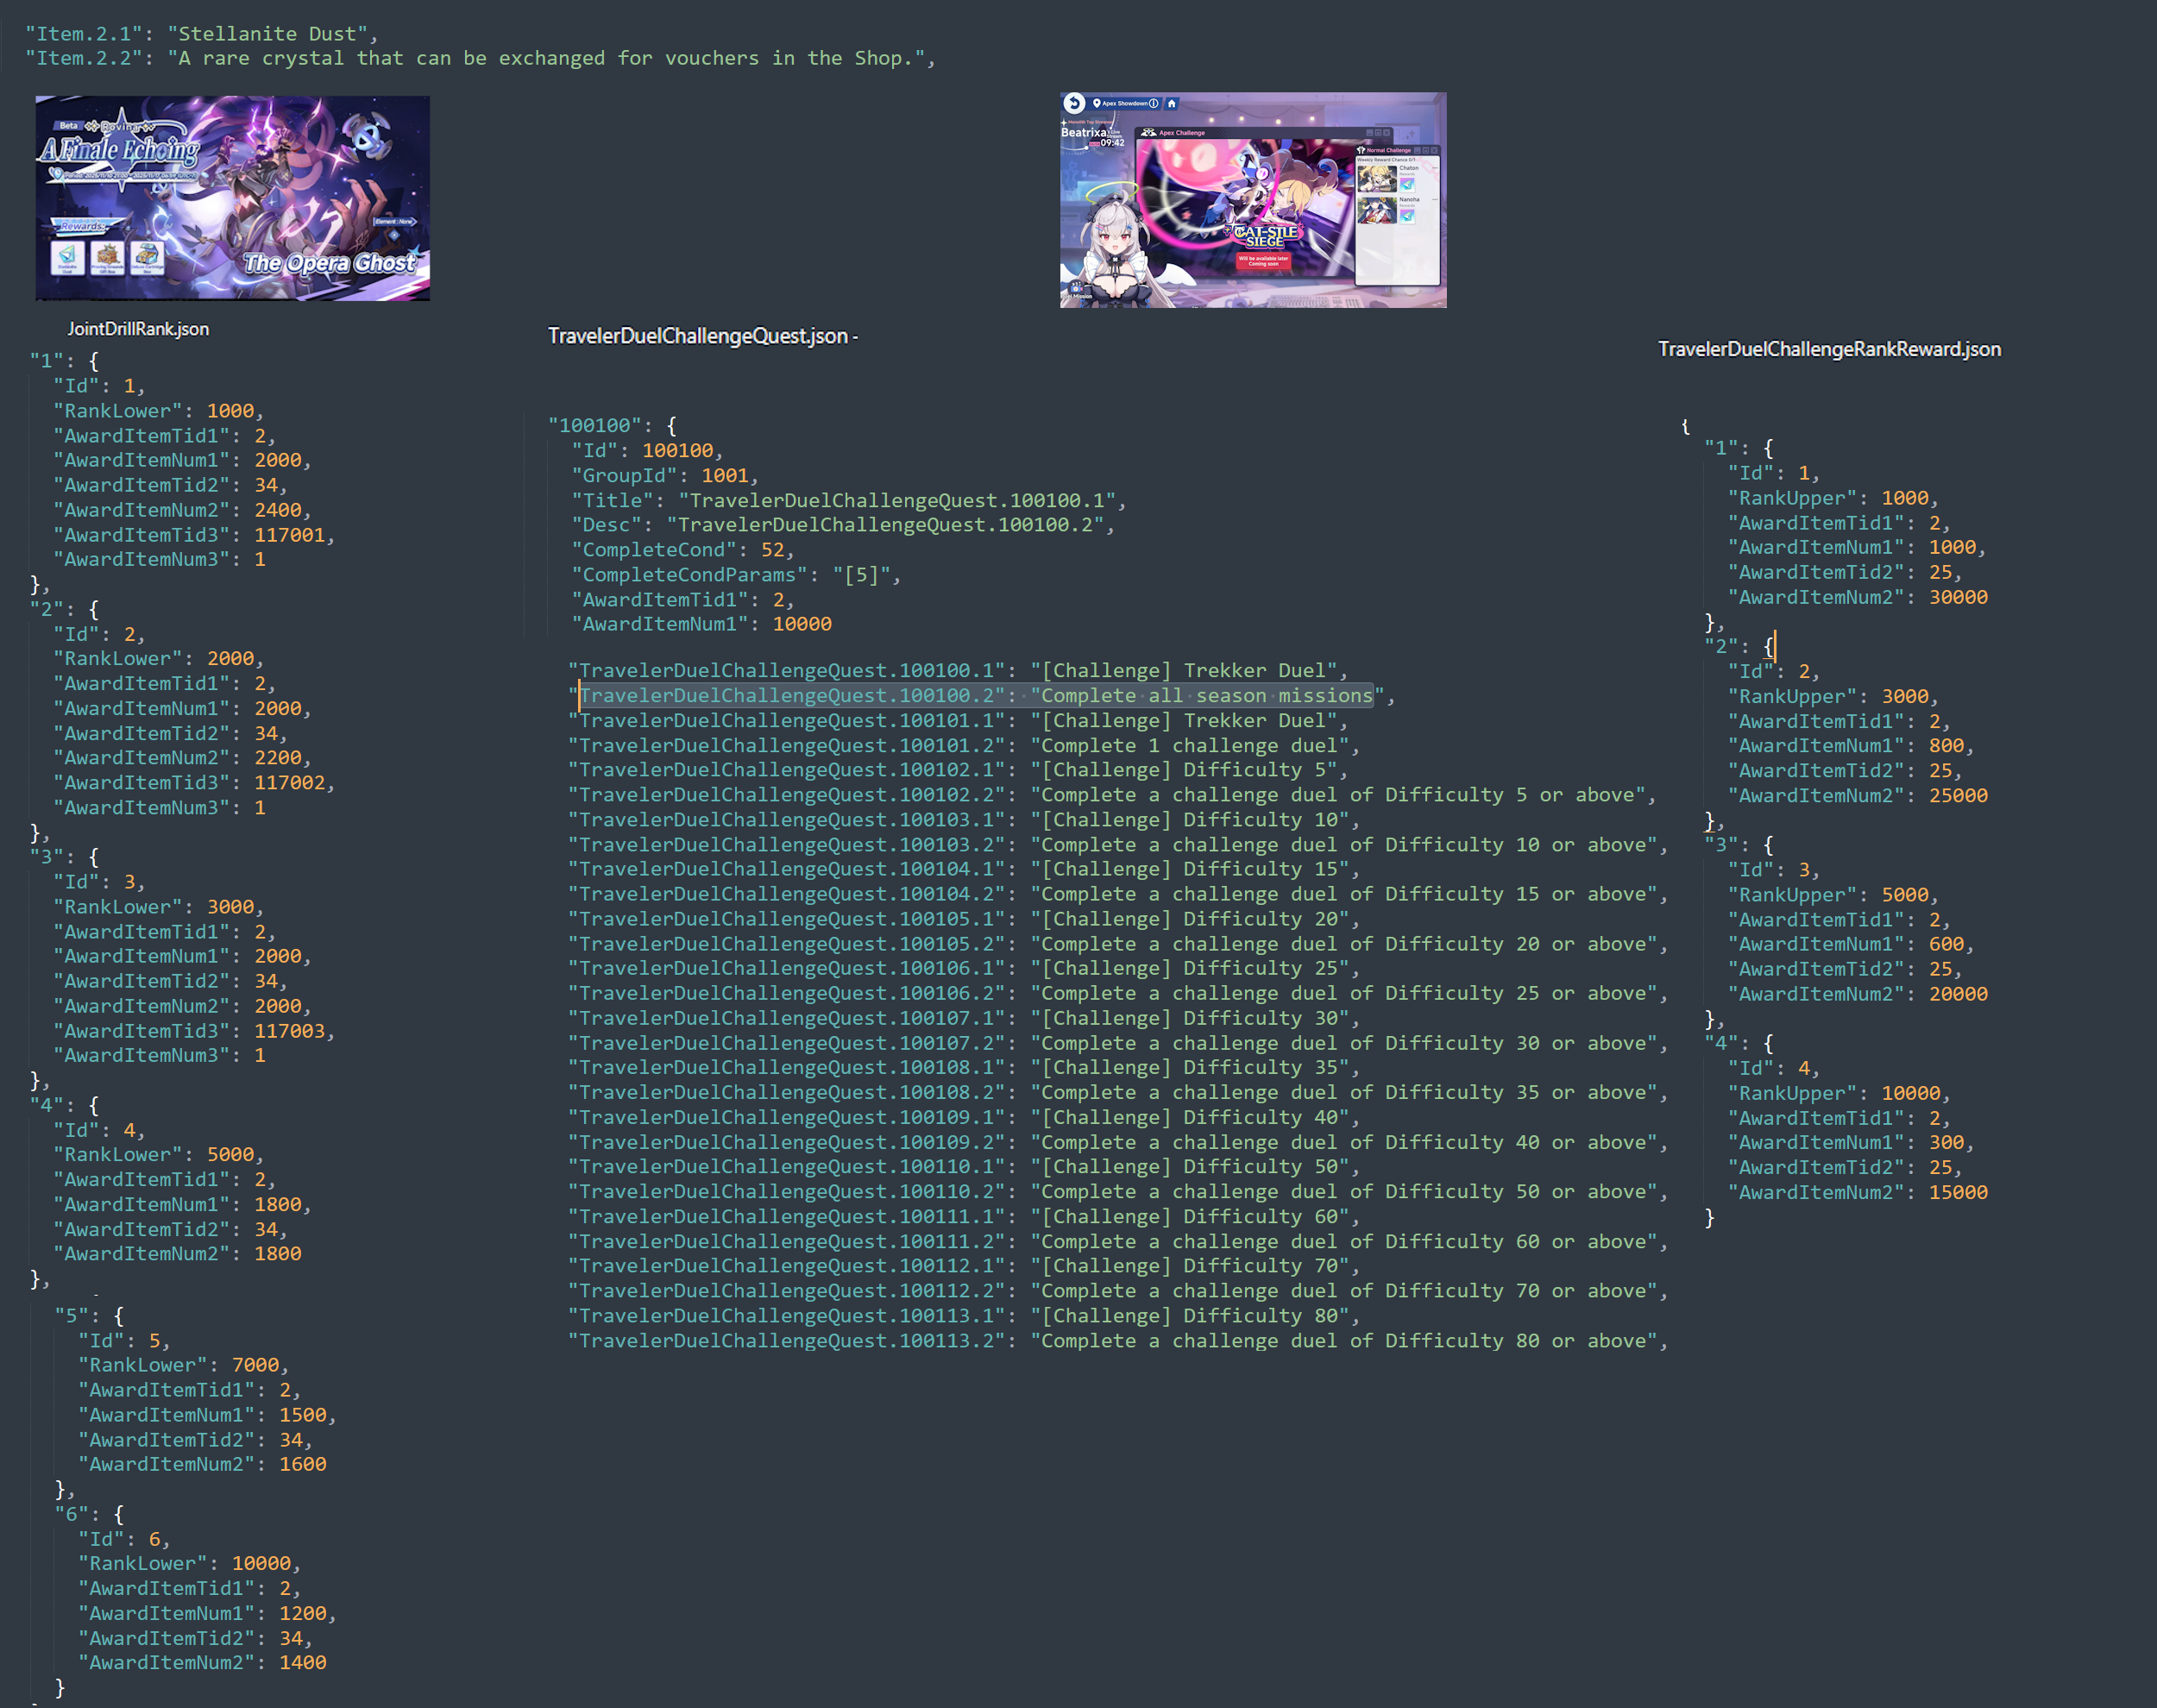The width and height of the screenshot is (2157, 1708).
Task: Click the Nanoha challenge portrait
Action: click(1377, 211)
